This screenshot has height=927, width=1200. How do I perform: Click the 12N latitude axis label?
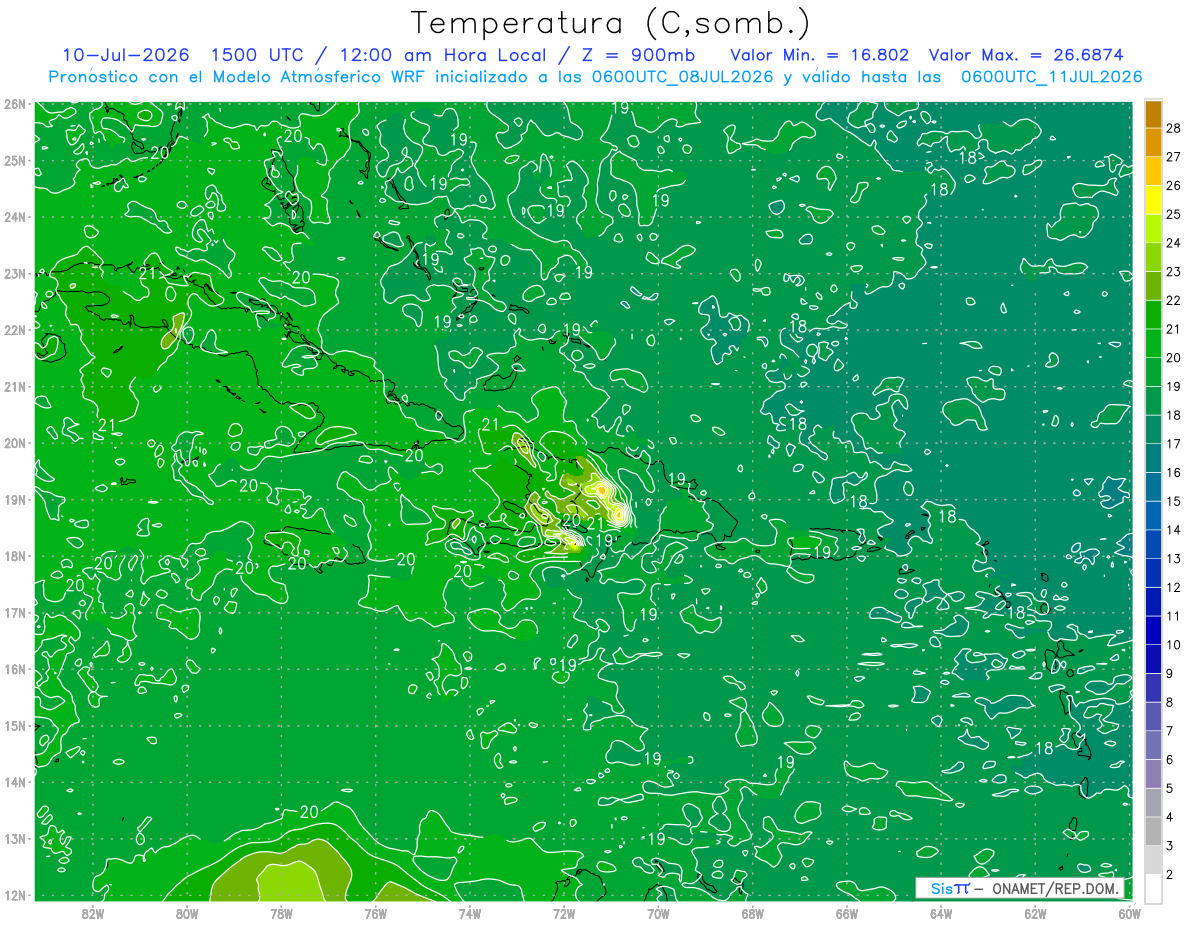coord(15,895)
